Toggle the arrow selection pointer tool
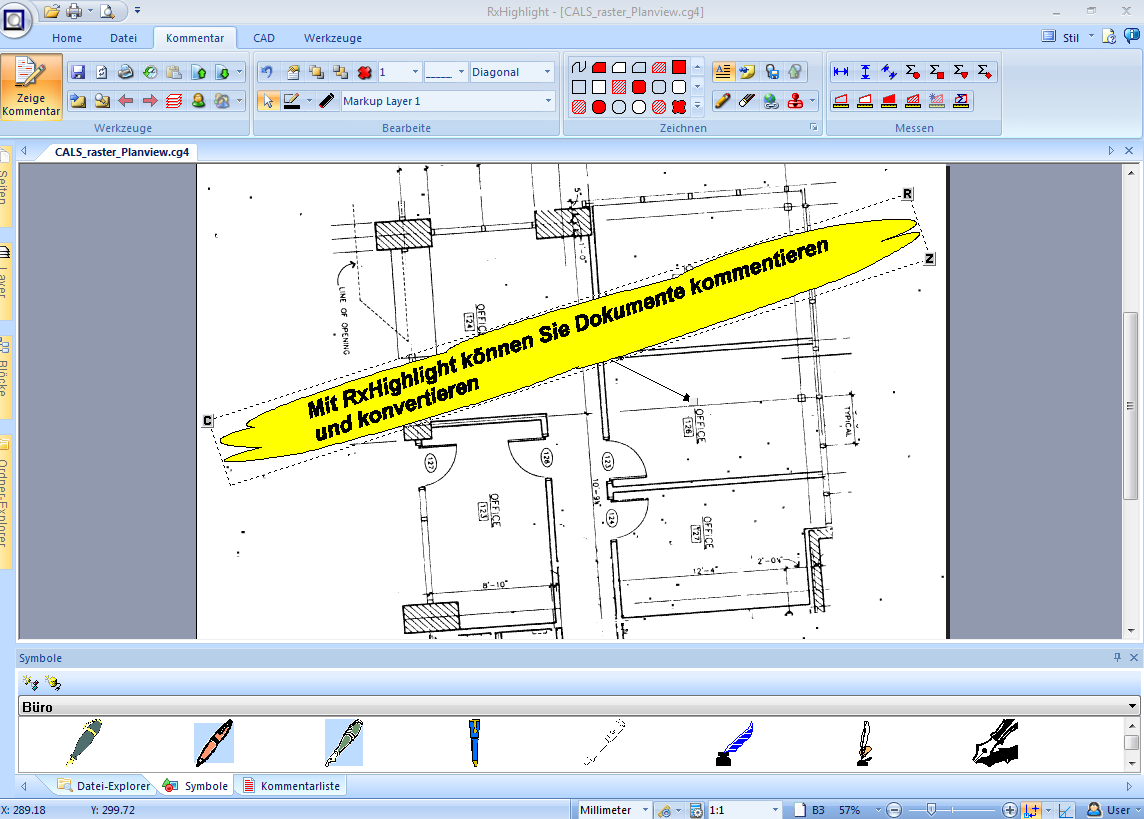The image size is (1144, 819). tap(268, 101)
